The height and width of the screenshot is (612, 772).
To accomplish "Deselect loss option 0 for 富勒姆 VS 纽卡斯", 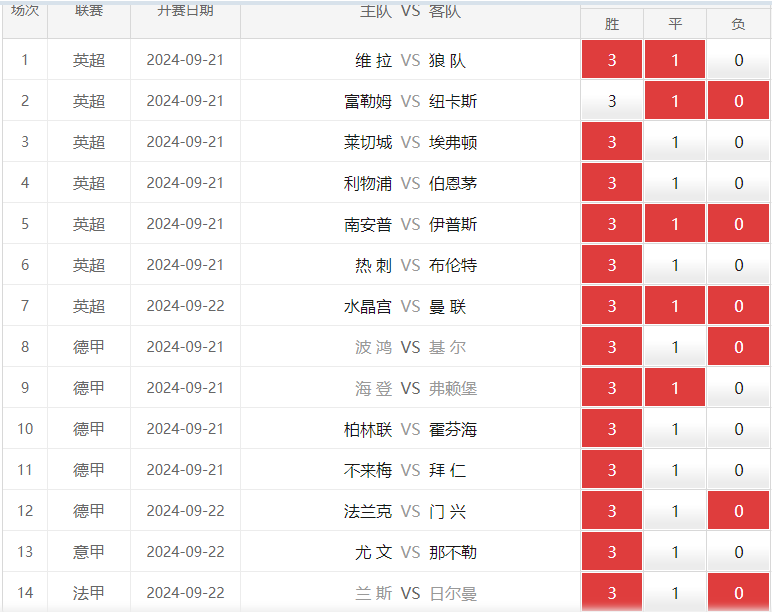I will 738,100.
